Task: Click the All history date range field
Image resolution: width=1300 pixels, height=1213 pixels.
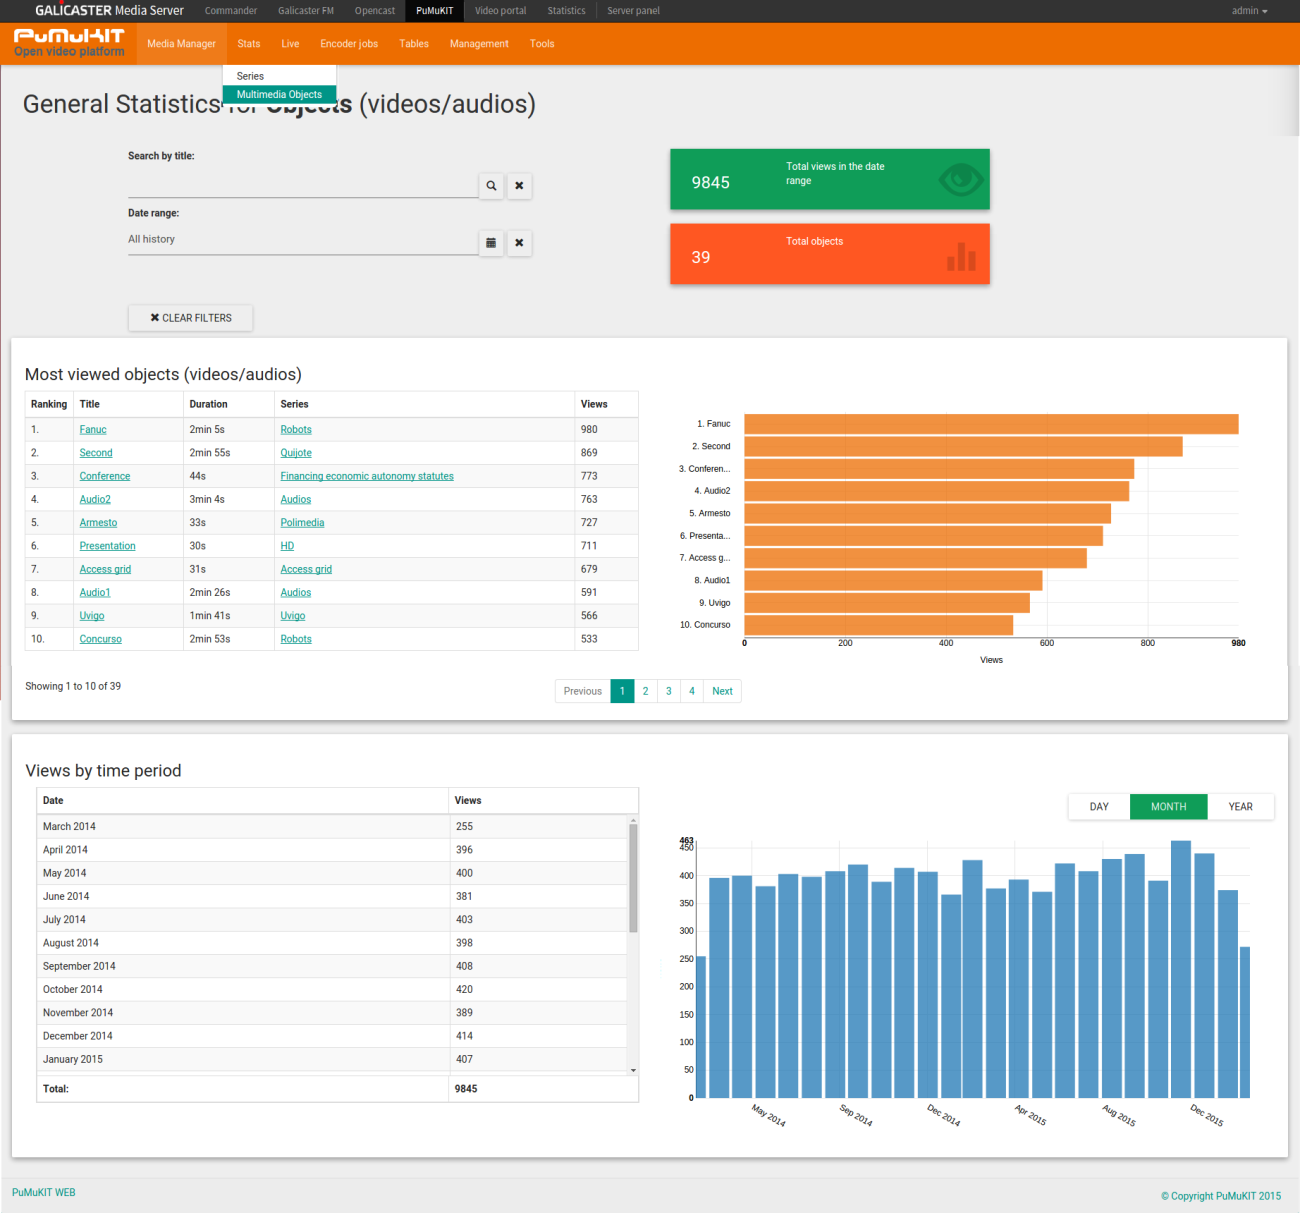Action: pyautogui.click(x=303, y=240)
